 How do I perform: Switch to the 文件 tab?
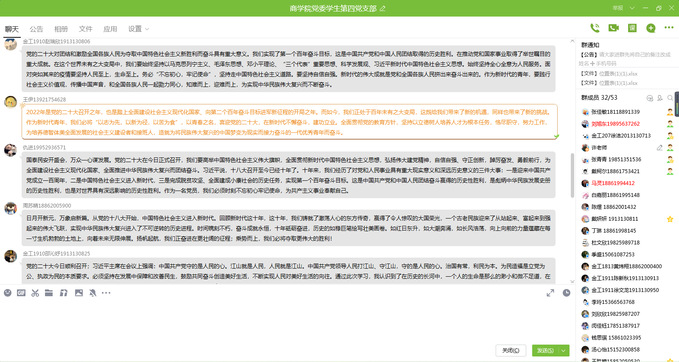click(85, 29)
